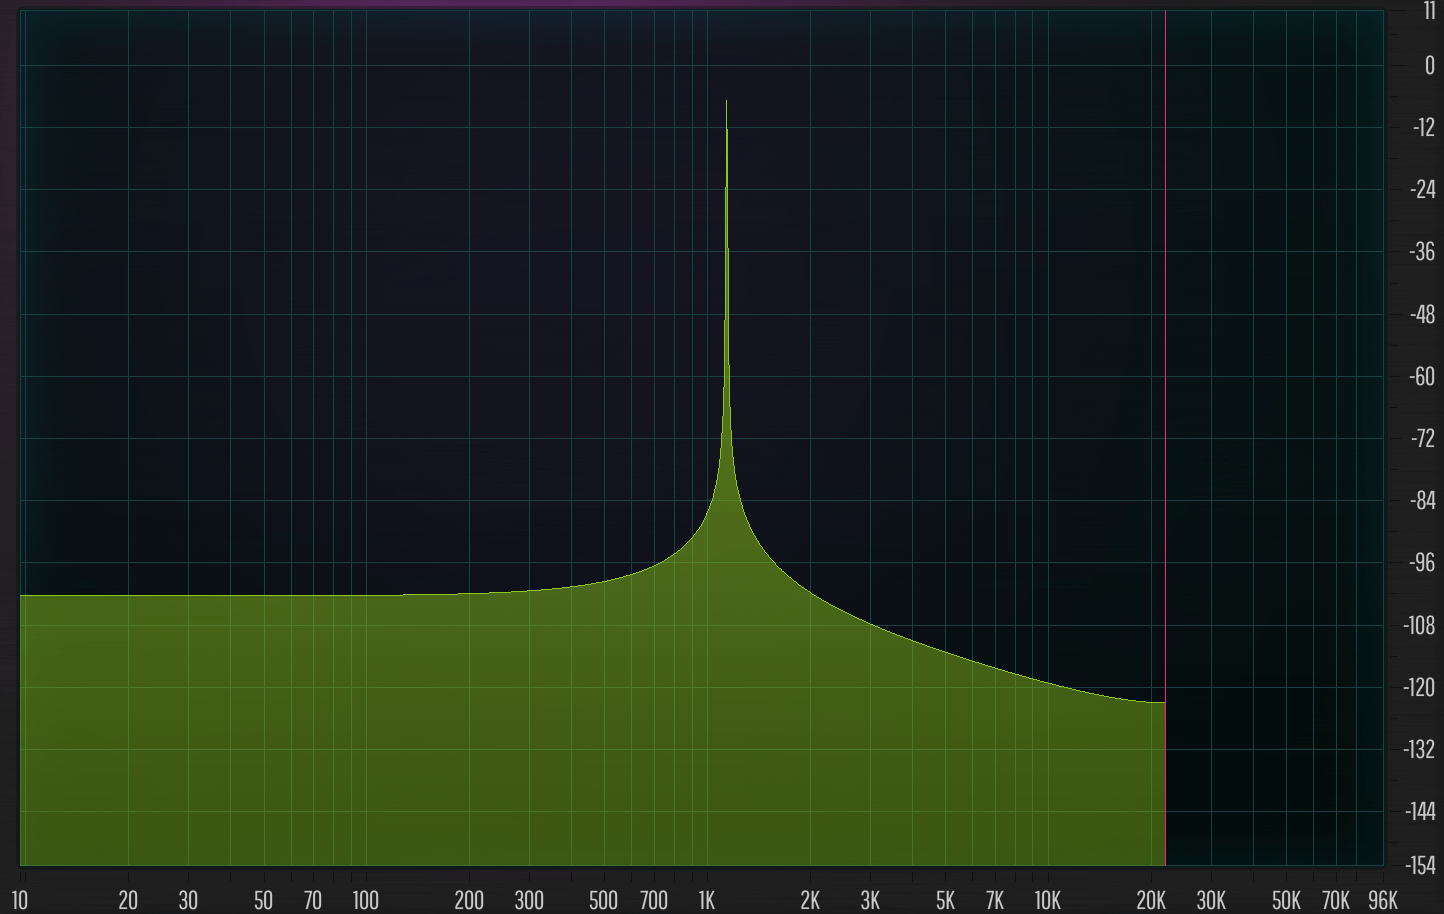This screenshot has height=914, width=1444.
Task: Click the -144 dB level scale label
Action: point(1420,812)
